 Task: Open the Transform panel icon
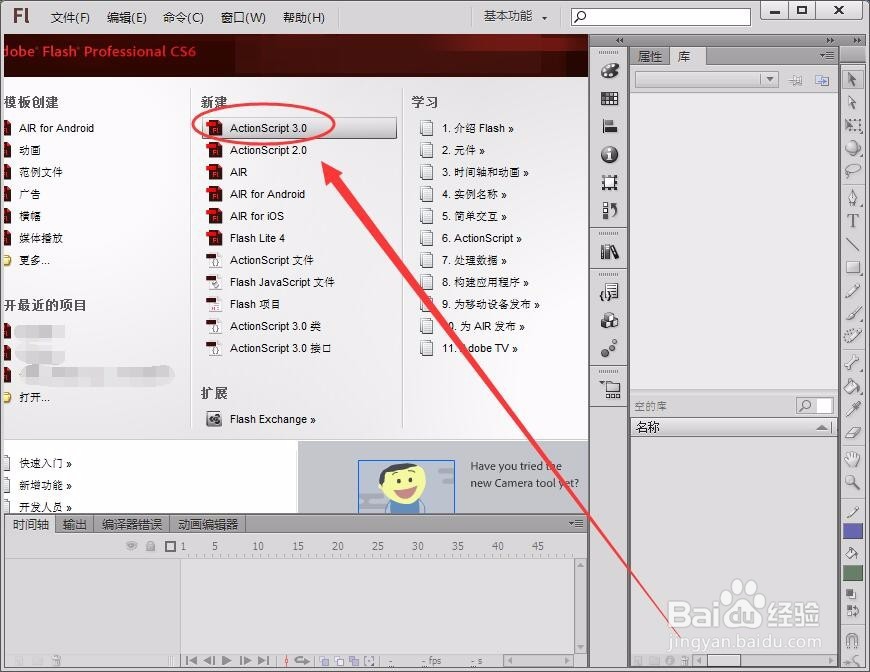pyautogui.click(x=610, y=182)
